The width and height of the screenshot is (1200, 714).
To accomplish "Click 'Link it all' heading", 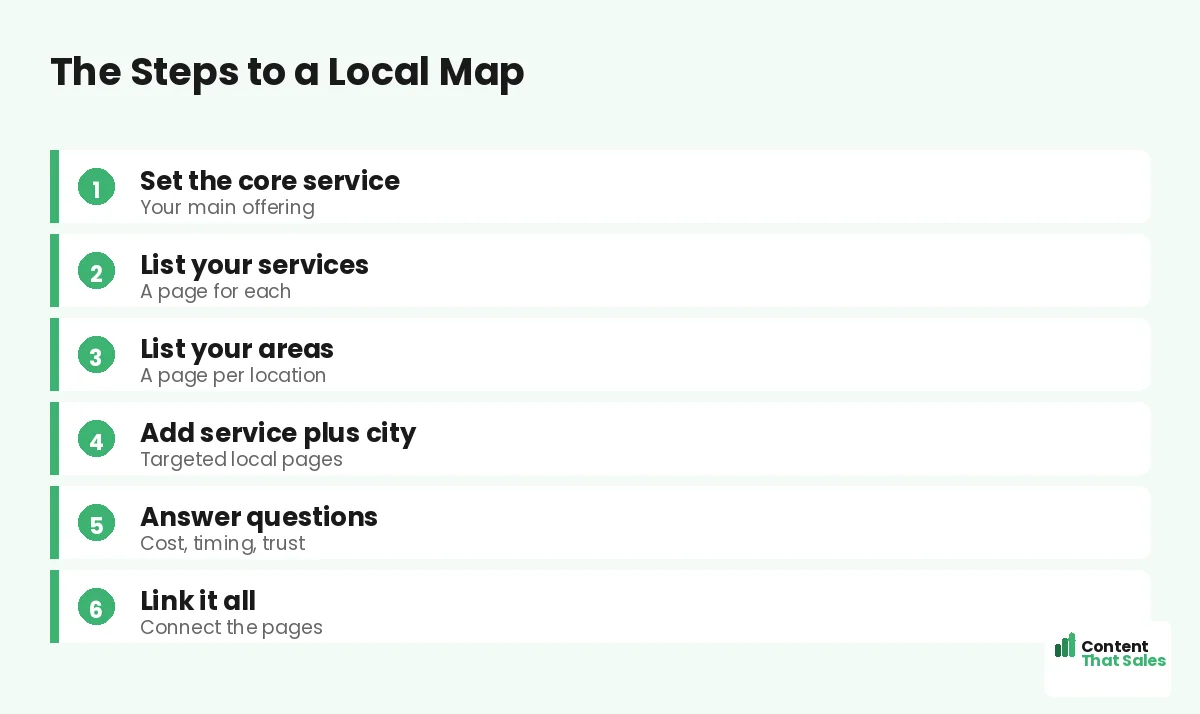I will click(x=198, y=601).
